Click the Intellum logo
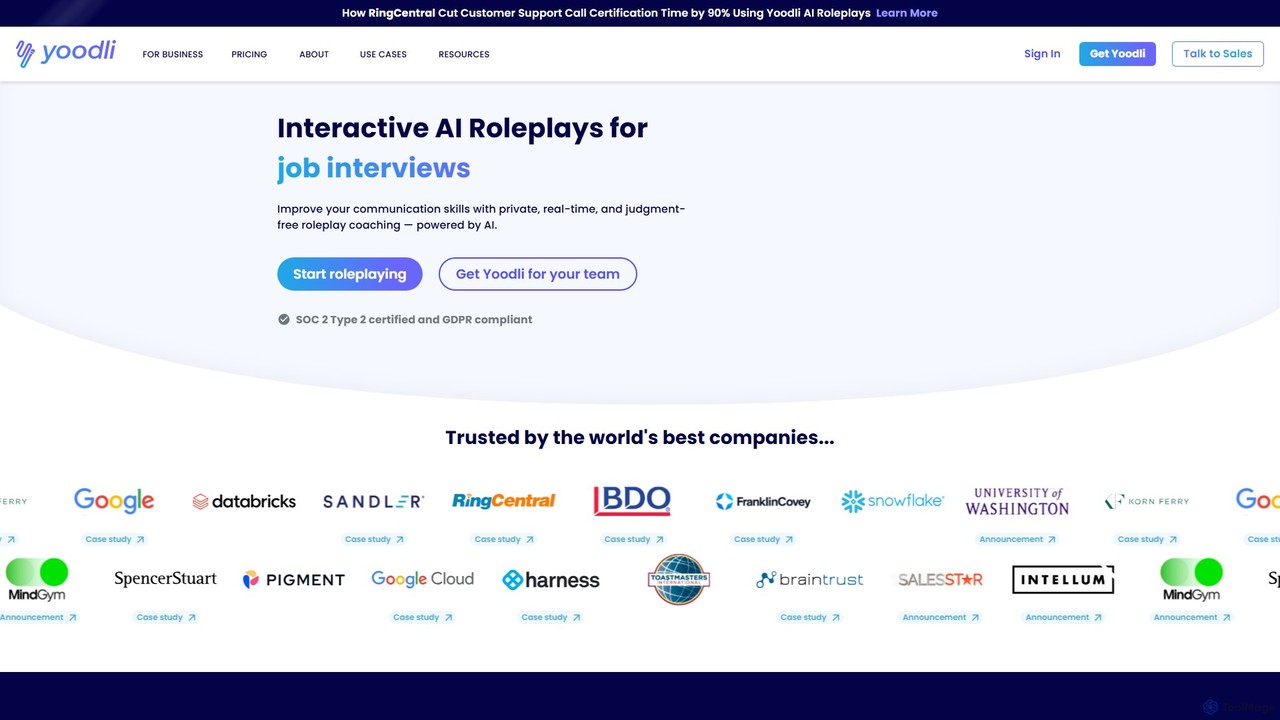The height and width of the screenshot is (720, 1280). pos(1063,579)
